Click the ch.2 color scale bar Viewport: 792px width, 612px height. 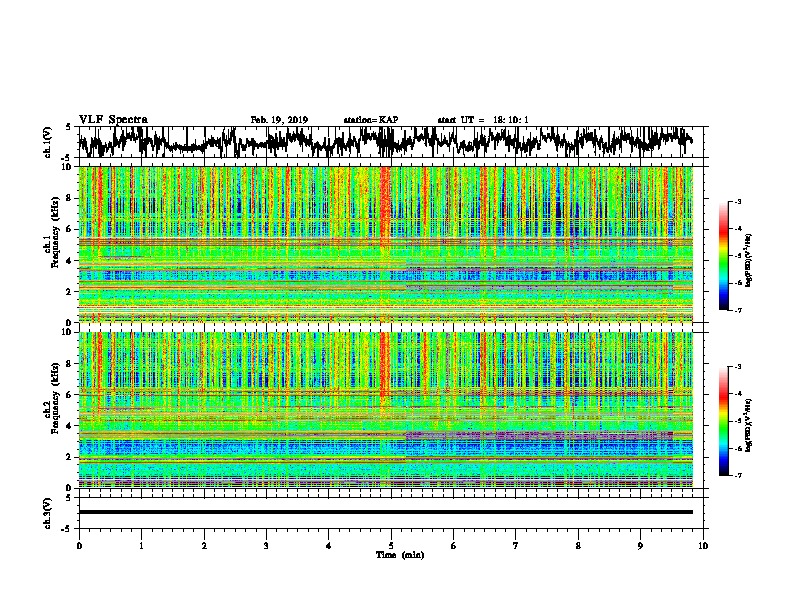click(724, 421)
